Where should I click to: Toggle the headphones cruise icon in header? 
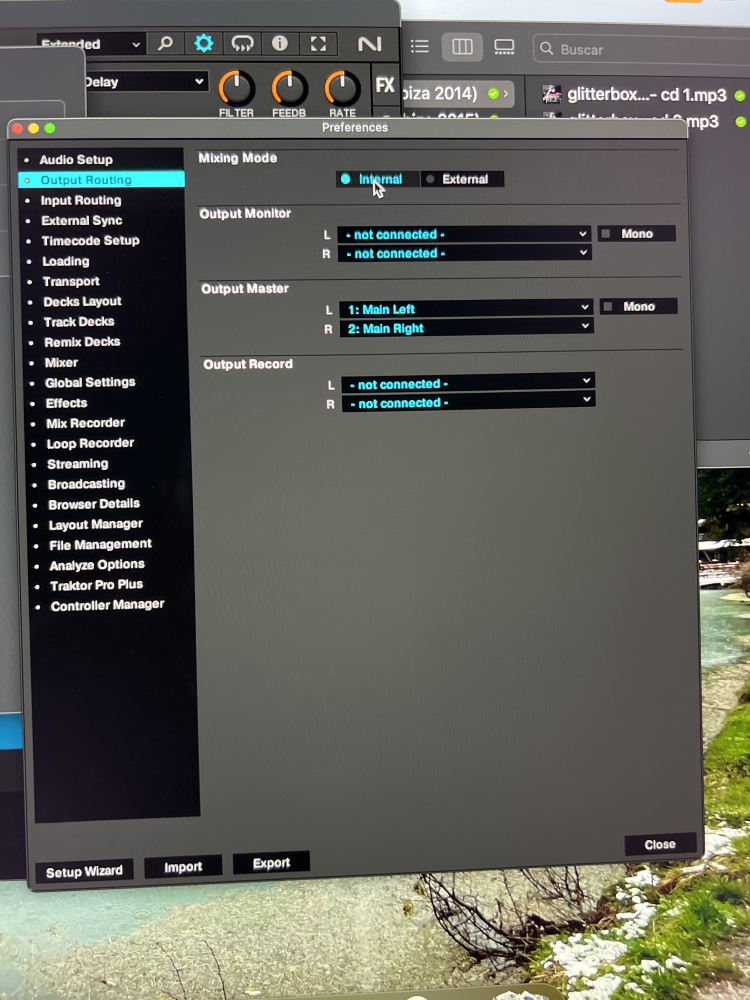pyautogui.click(x=242, y=43)
